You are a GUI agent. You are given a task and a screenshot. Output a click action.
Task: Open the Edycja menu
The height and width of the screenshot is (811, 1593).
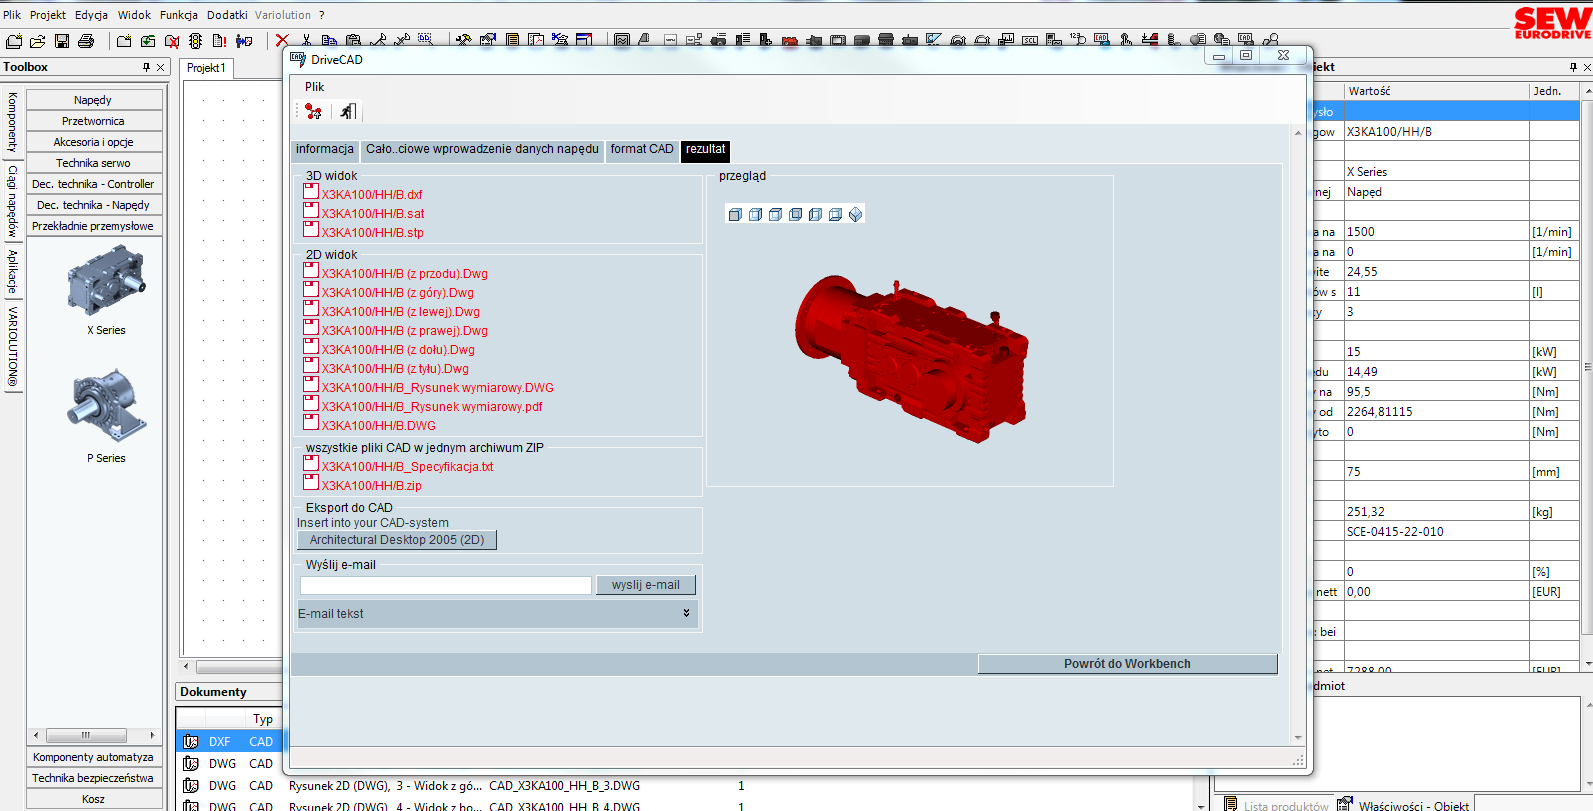pyautogui.click(x=91, y=15)
